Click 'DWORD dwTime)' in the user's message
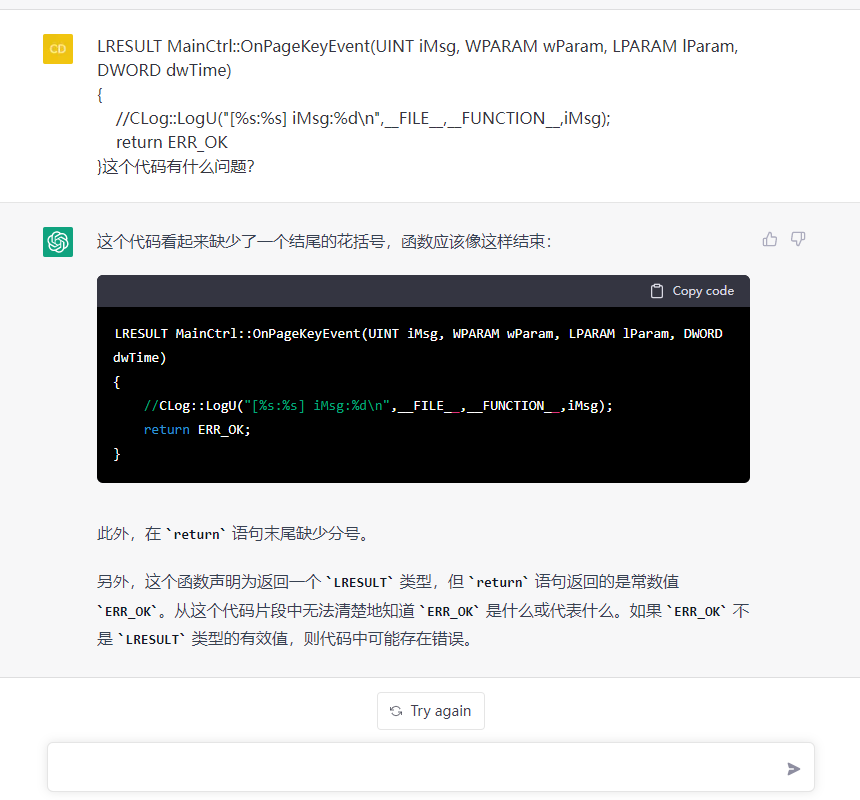The width and height of the screenshot is (860, 800). click(164, 70)
